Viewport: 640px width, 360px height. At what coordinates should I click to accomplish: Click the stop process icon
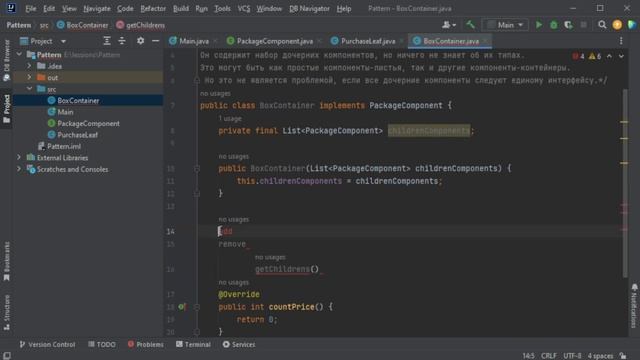coord(584,25)
